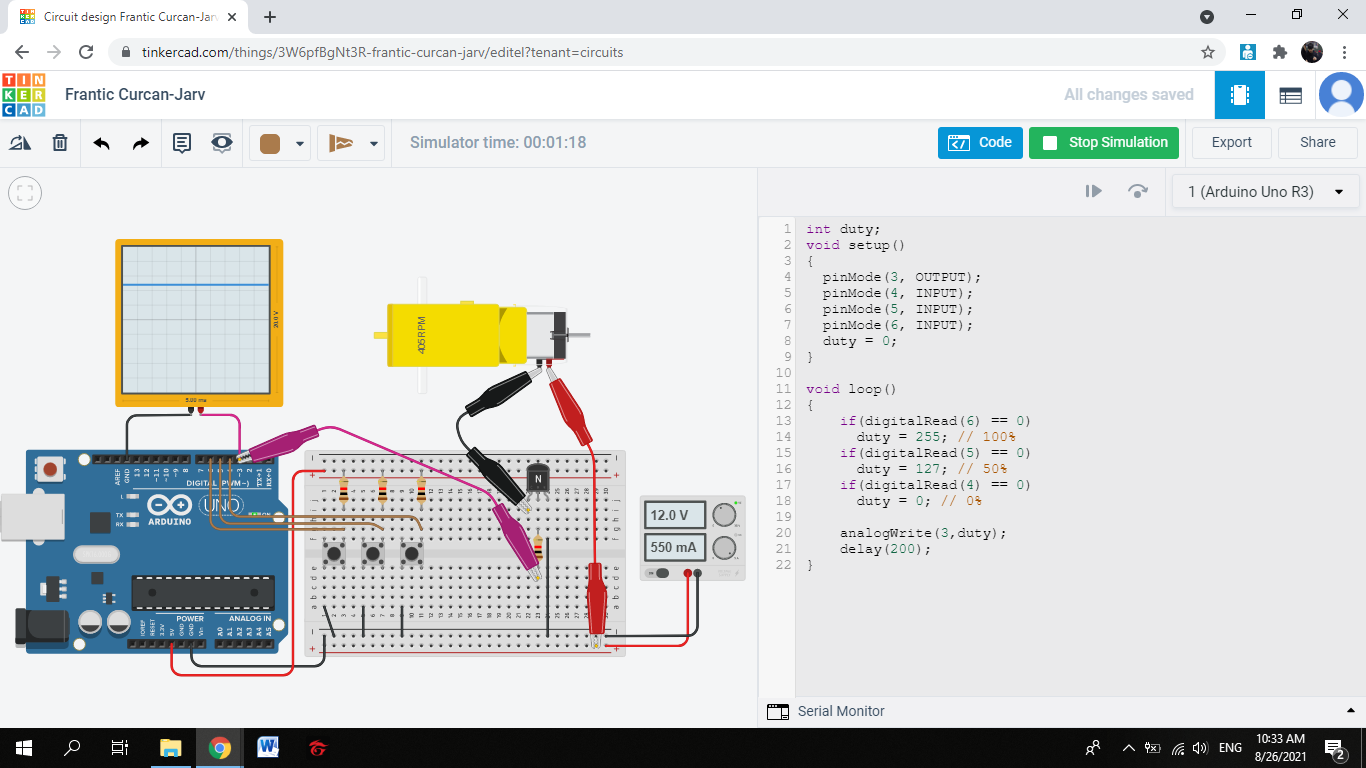Turn the power supply voltage knob

point(723,516)
